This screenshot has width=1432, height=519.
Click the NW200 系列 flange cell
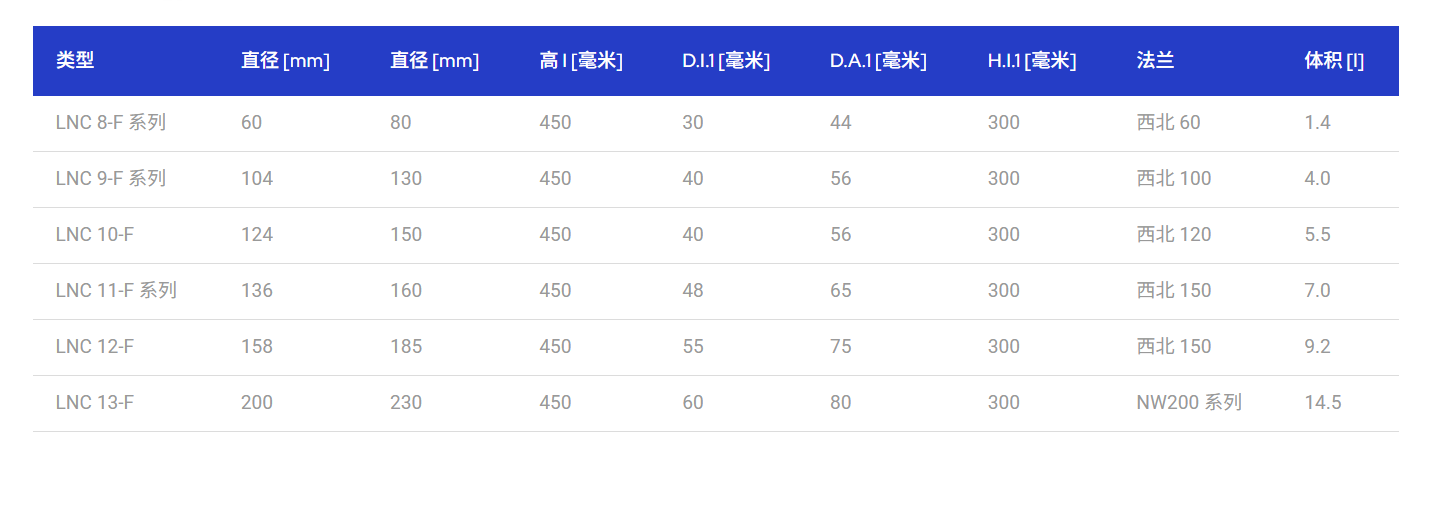pyautogui.click(x=1189, y=403)
